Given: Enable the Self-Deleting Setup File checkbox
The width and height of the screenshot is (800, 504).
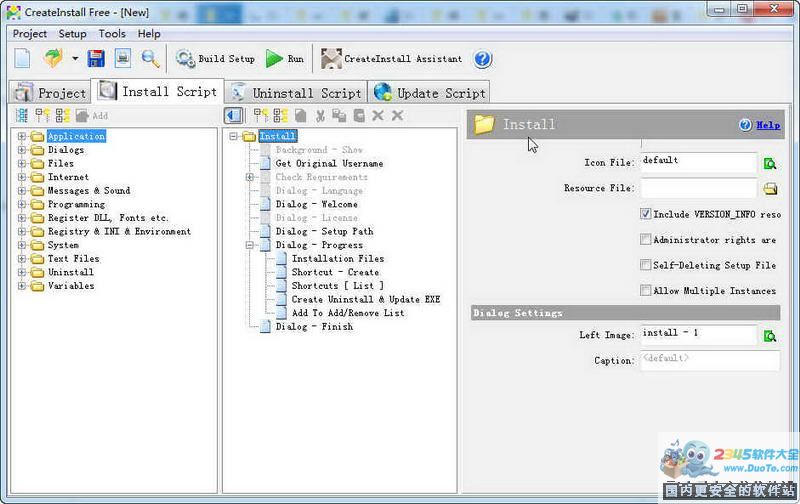Looking at the screenshot, I should click(646, 265).
